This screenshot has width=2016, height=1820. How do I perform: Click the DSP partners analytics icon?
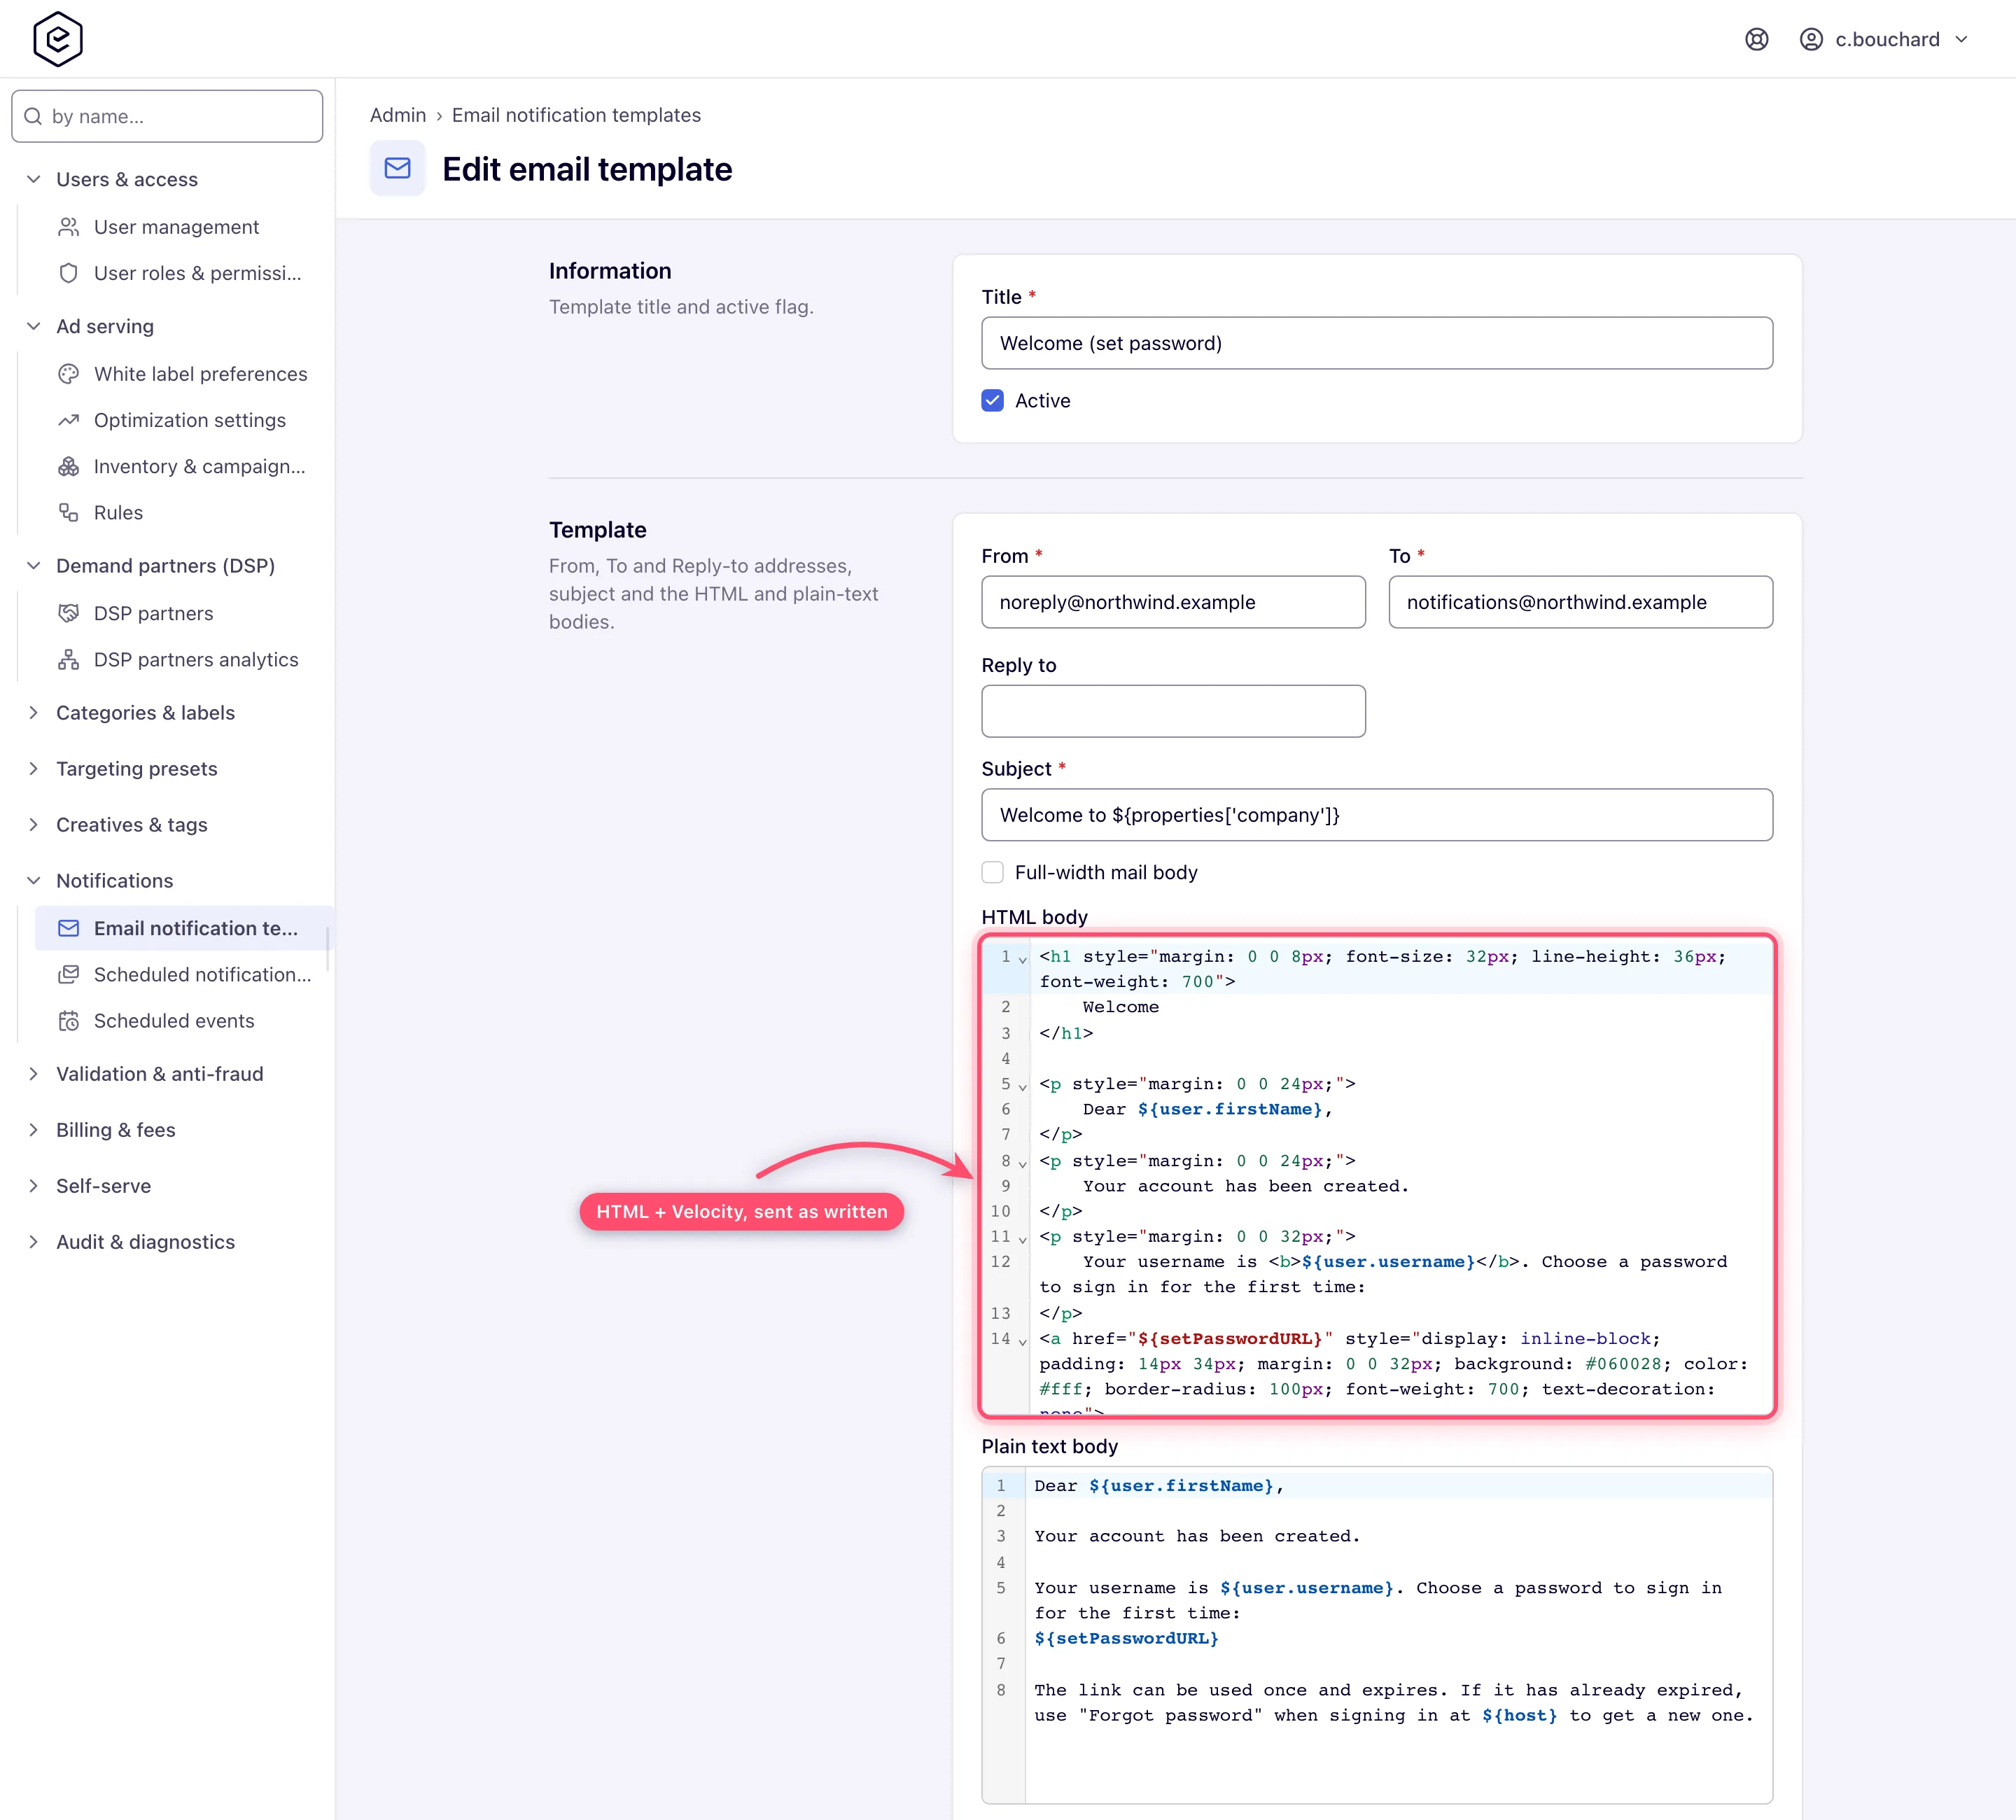point(68,659)
